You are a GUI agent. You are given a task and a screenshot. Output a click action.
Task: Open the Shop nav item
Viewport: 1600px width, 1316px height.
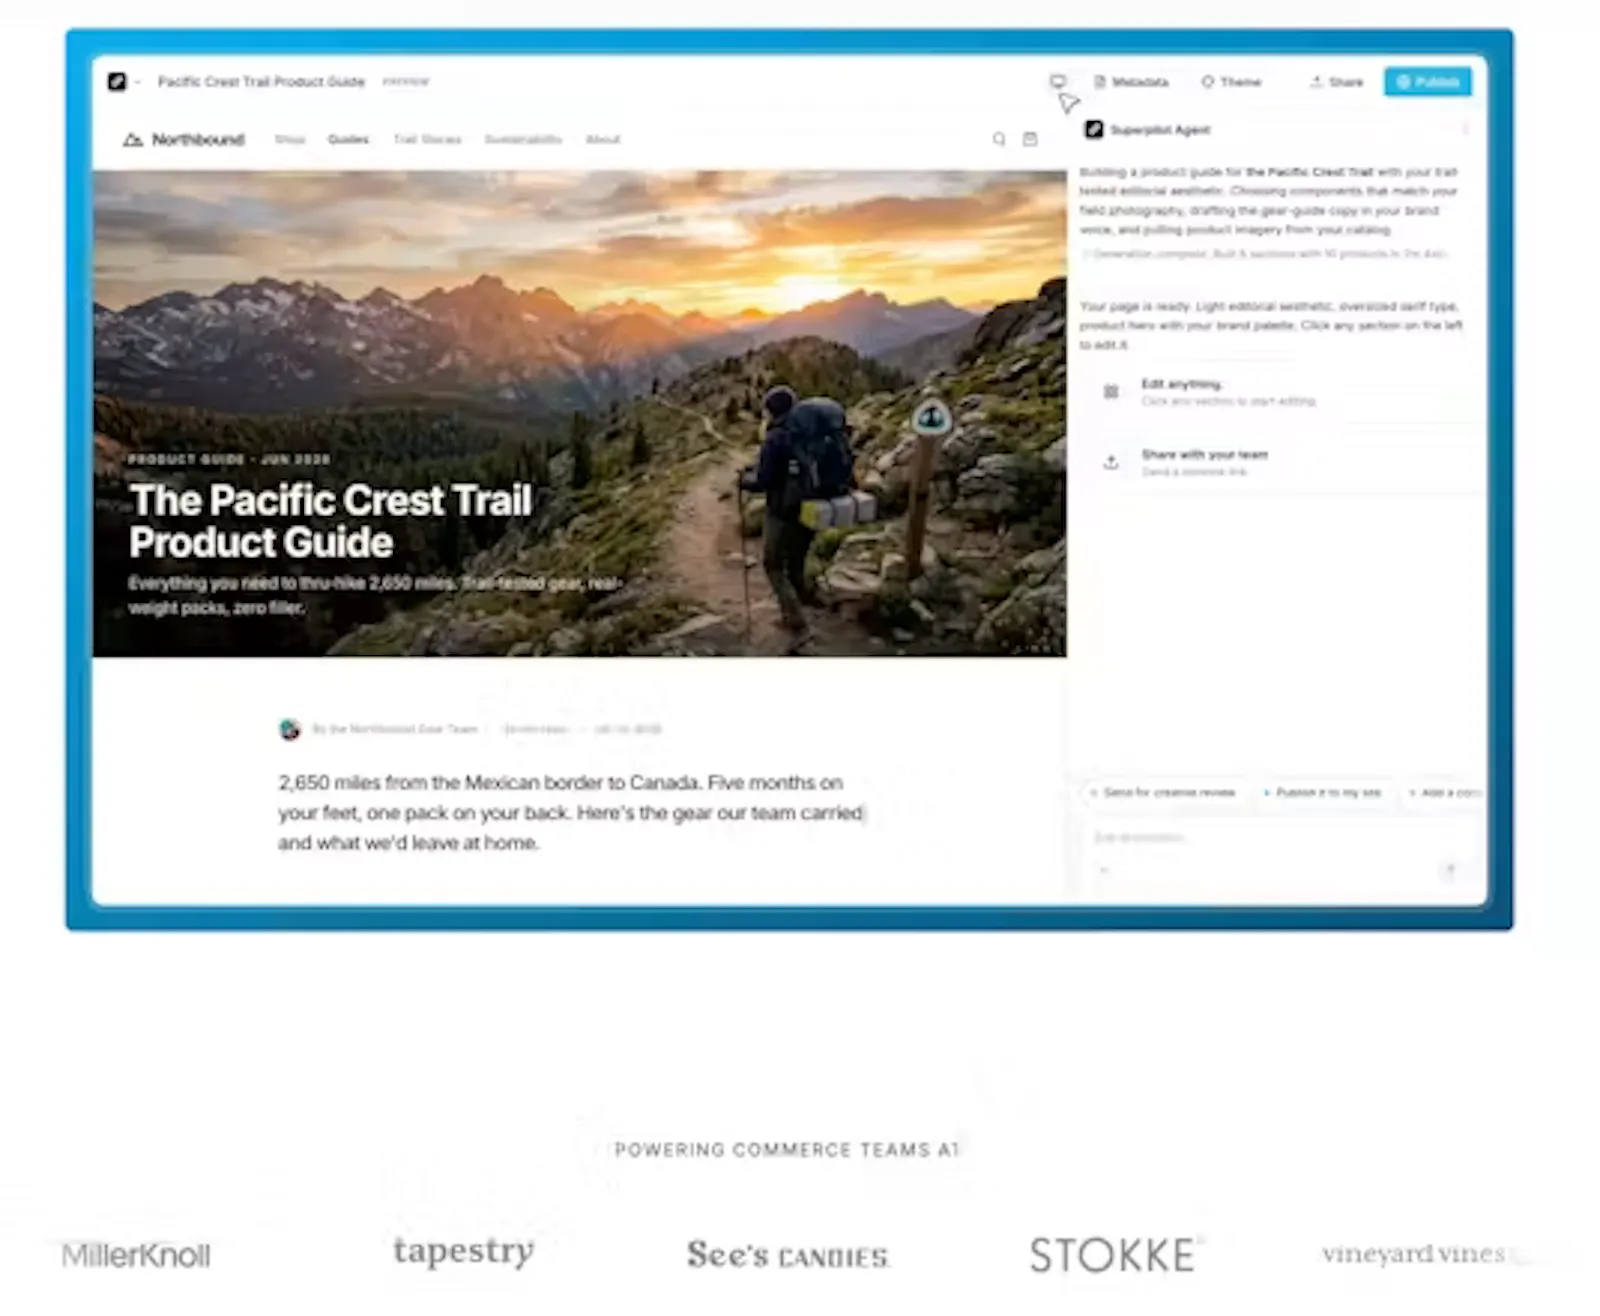pyautogui.click(x=290, y=140)
